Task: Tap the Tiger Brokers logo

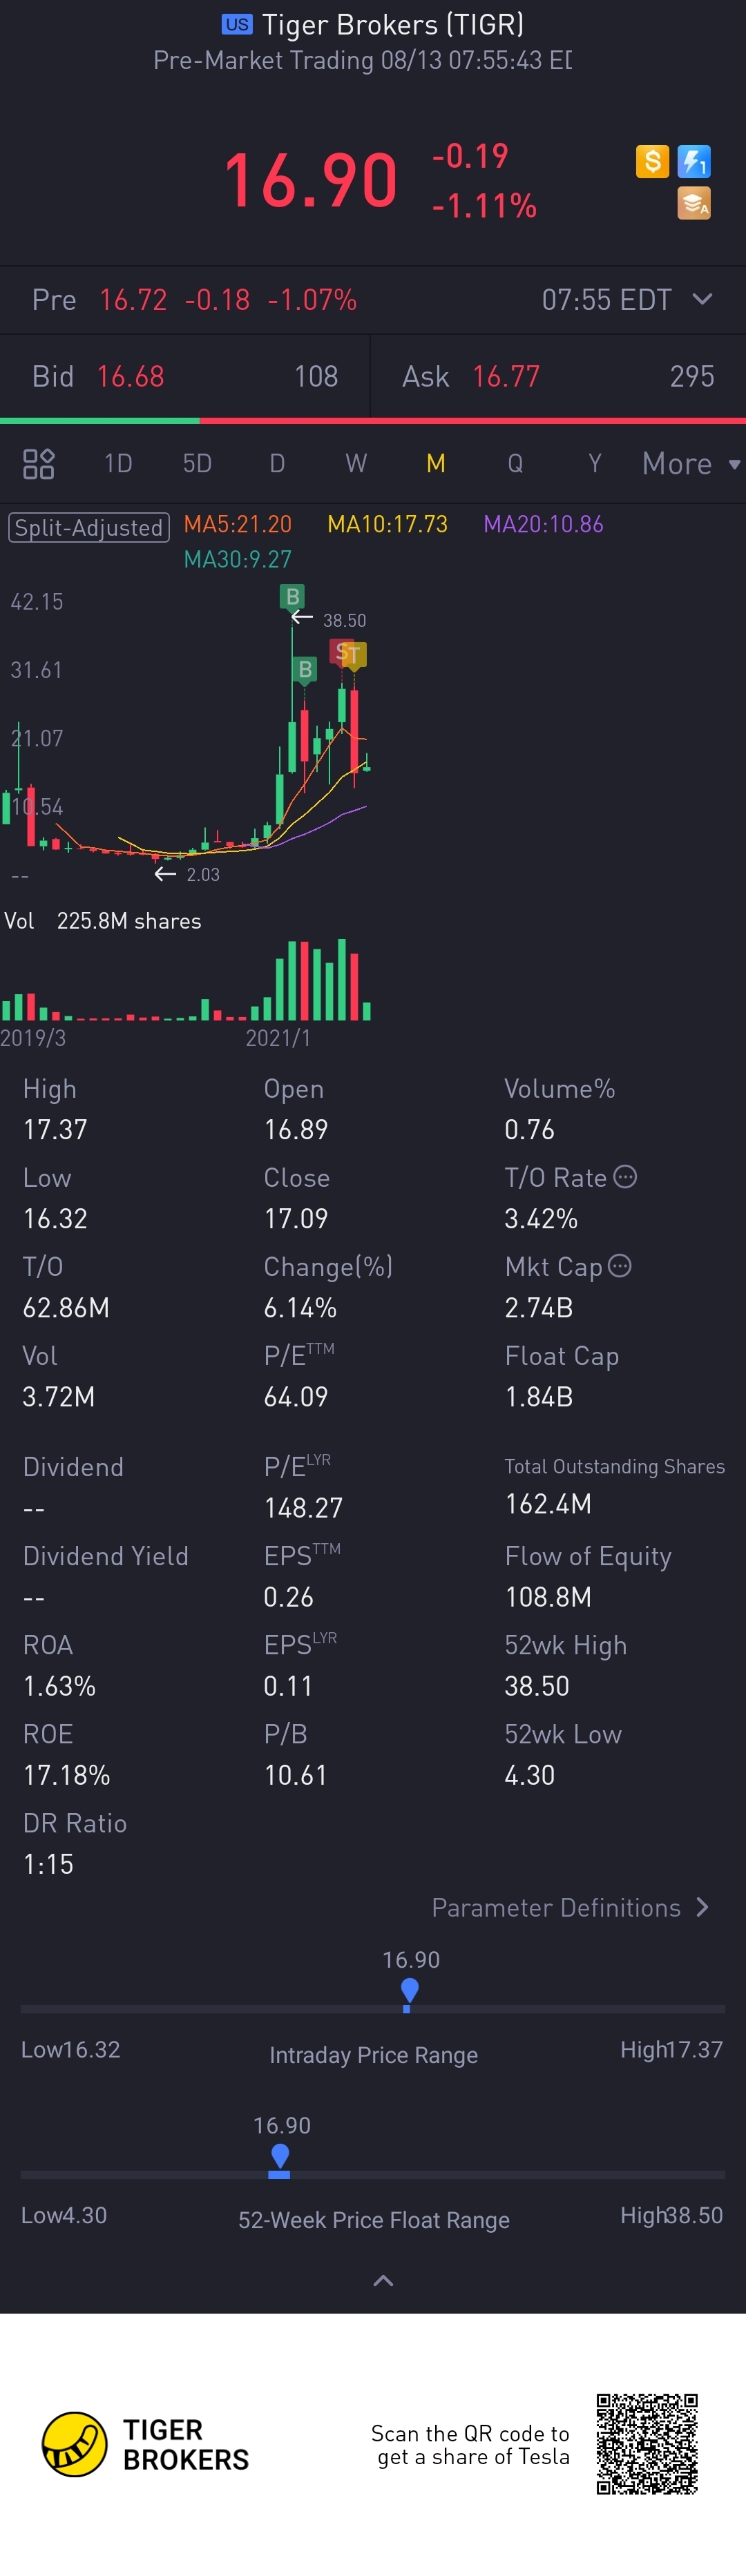Action: click(74, 2444)
